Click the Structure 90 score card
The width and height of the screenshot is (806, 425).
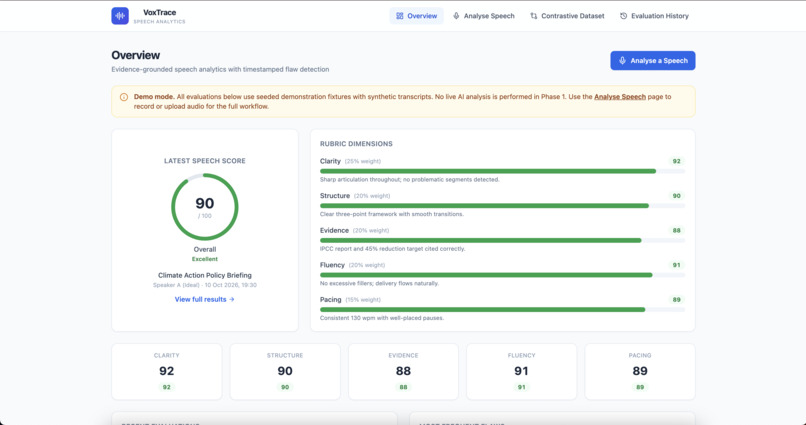pos(285,372)
